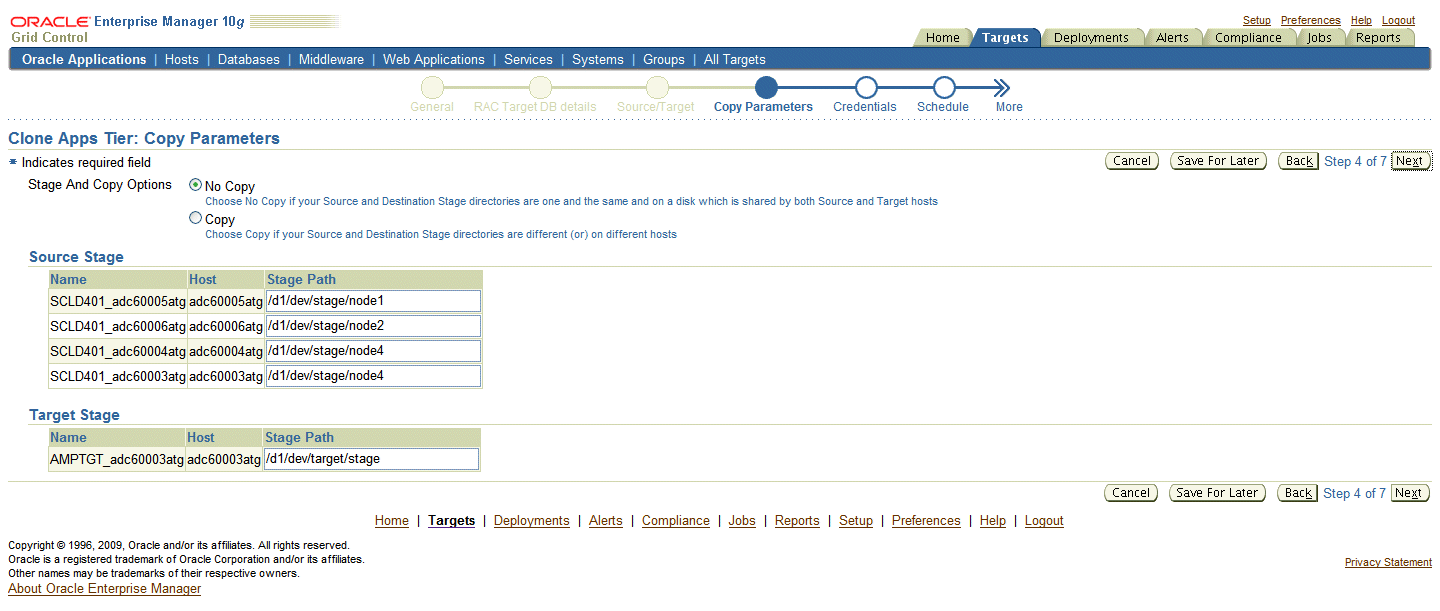Click the footer Home link

point(392,521)
